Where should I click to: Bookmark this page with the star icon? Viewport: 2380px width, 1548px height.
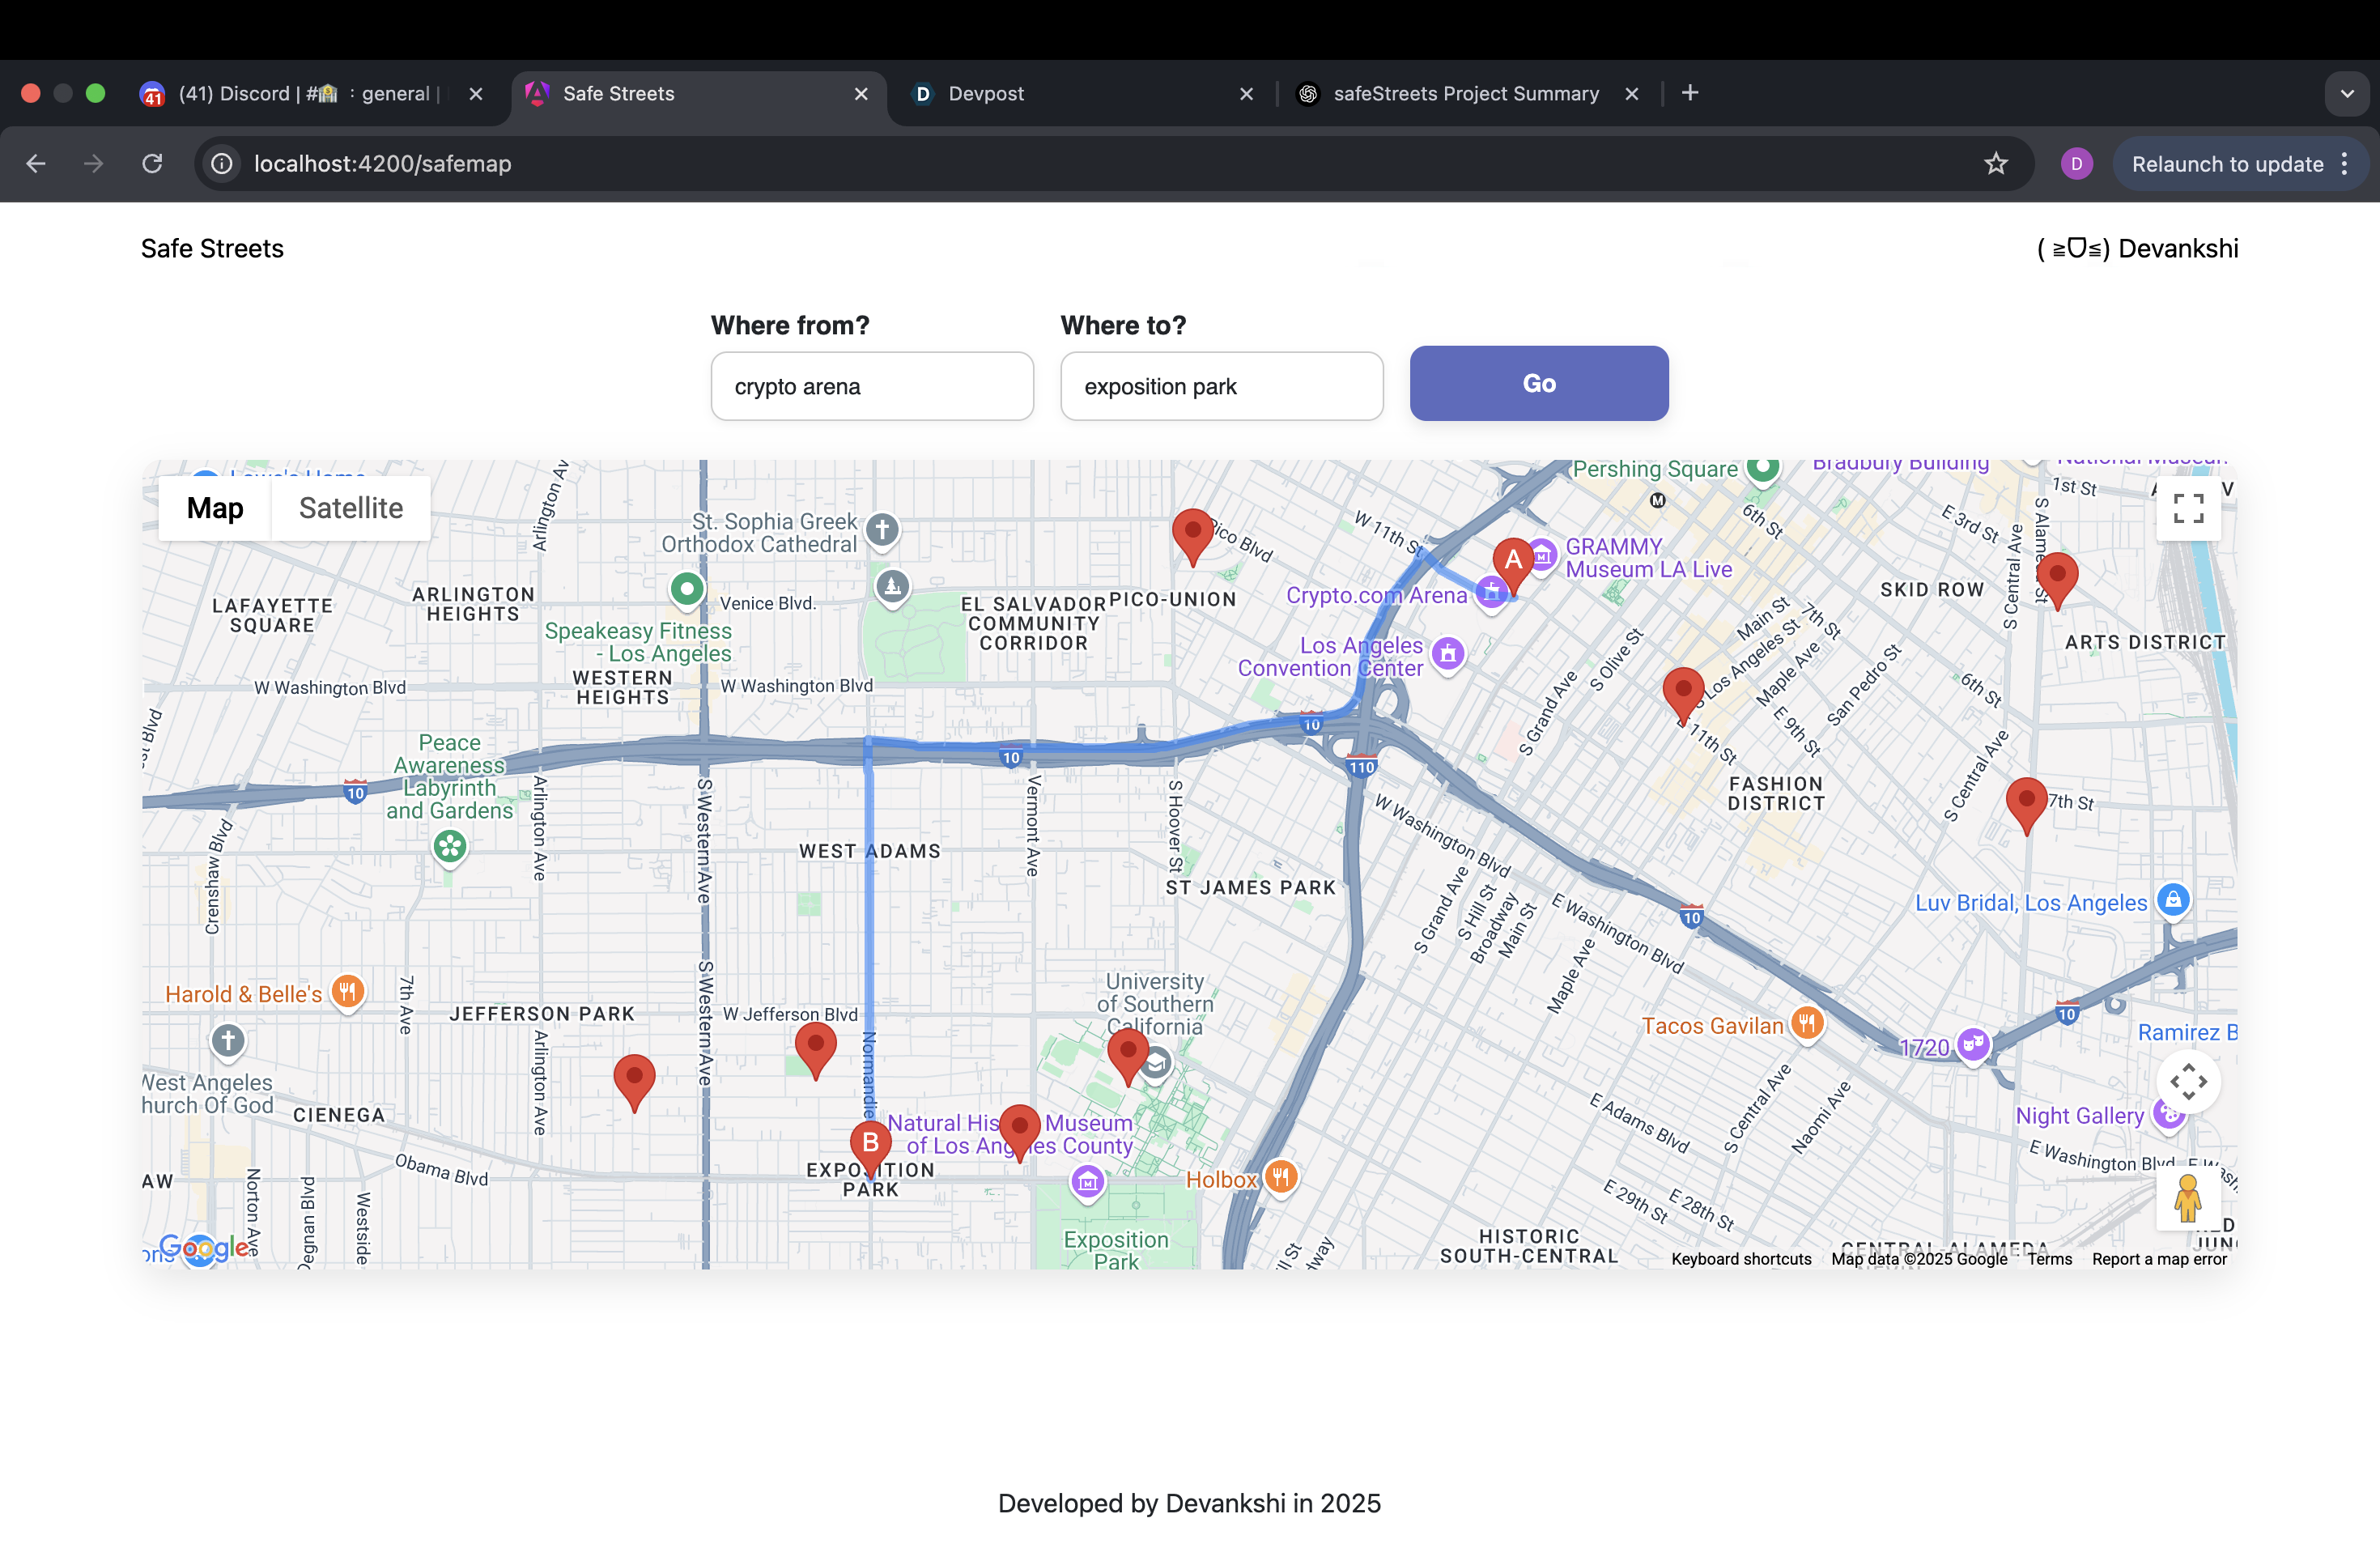tap(1996, 163)
